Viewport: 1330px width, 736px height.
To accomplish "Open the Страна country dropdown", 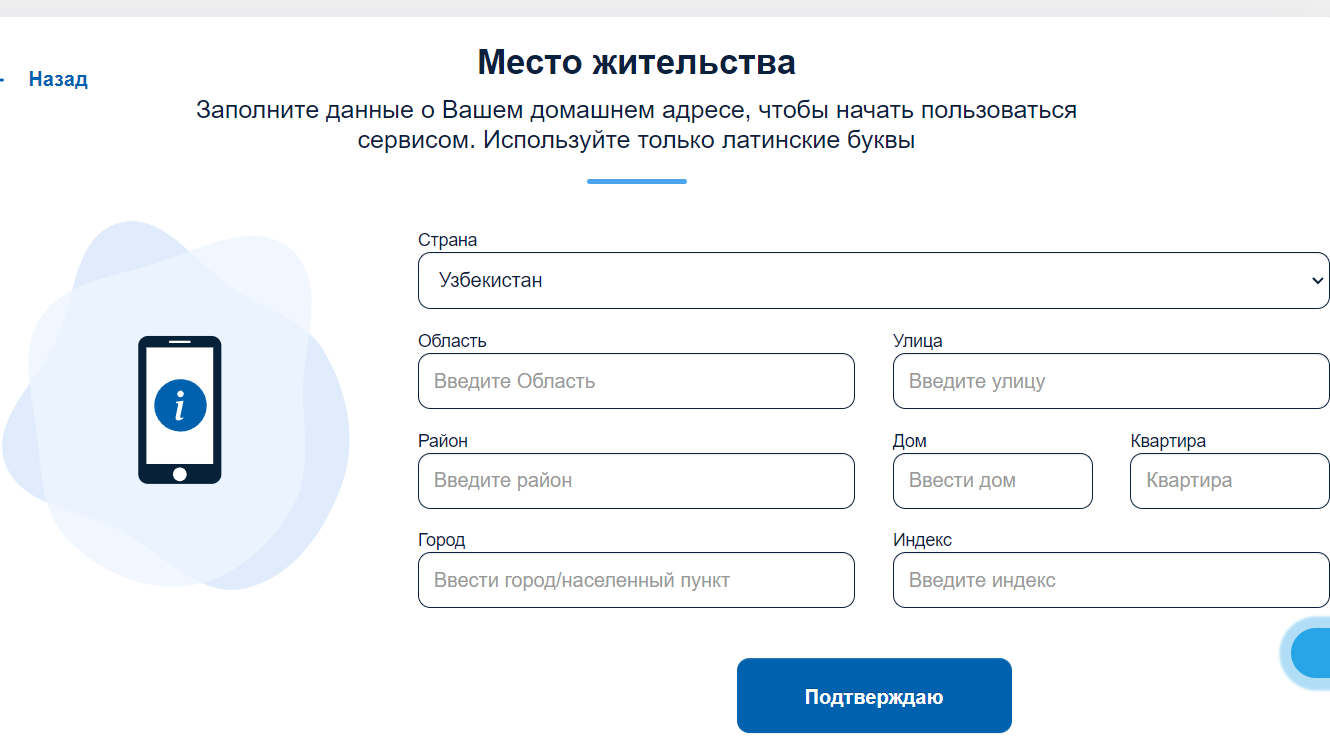I will [x=874, y=280].
